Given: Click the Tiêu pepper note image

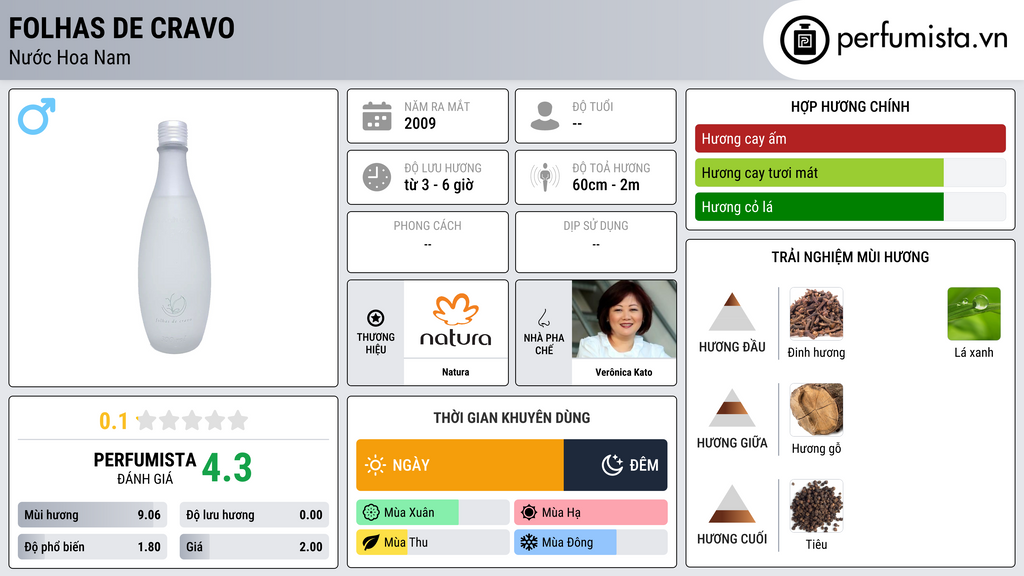Looking at the screenshot, I should [816, 506].
